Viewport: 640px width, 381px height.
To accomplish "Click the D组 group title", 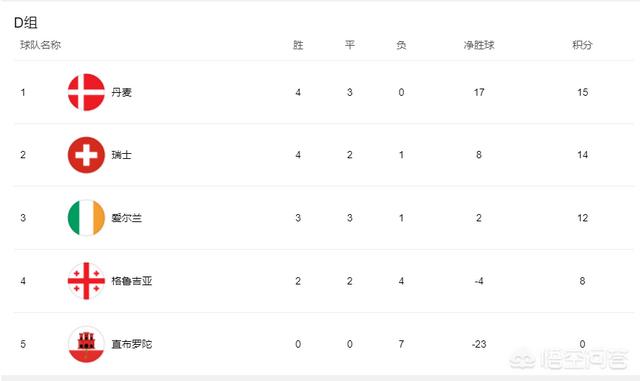I will (26, 22).
